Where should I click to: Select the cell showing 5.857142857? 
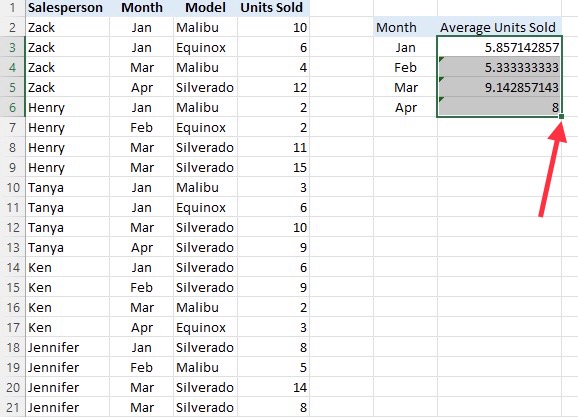point(499,47)
